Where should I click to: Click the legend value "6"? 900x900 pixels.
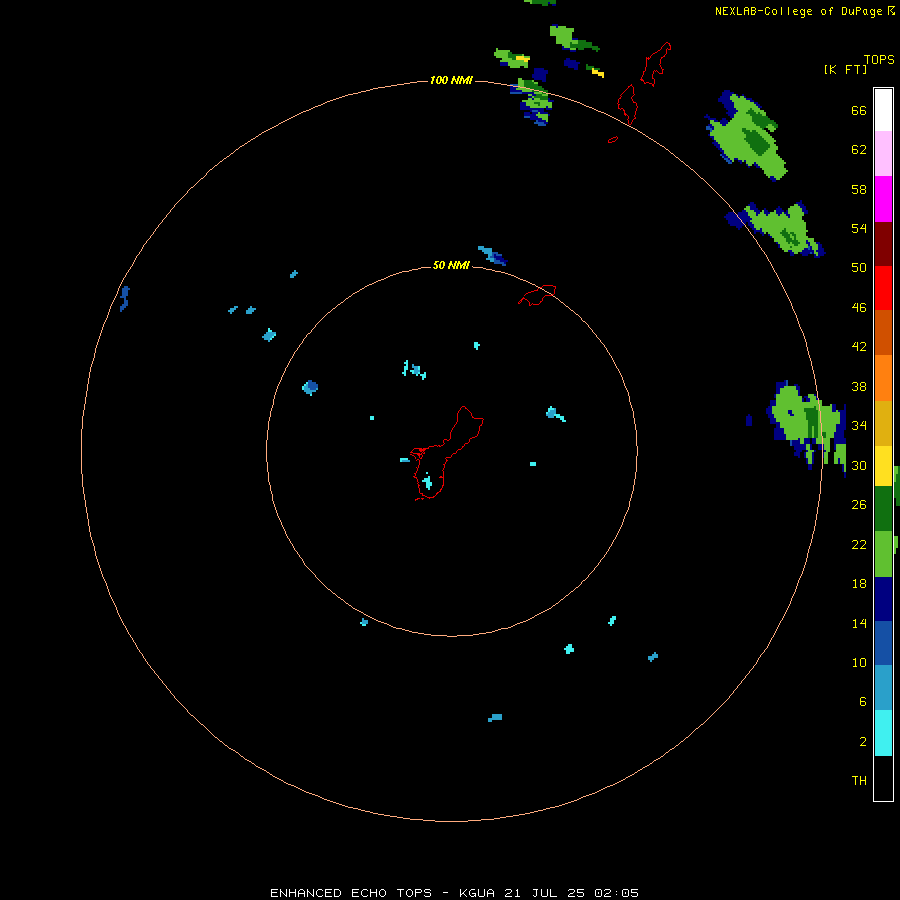[862, 701]
